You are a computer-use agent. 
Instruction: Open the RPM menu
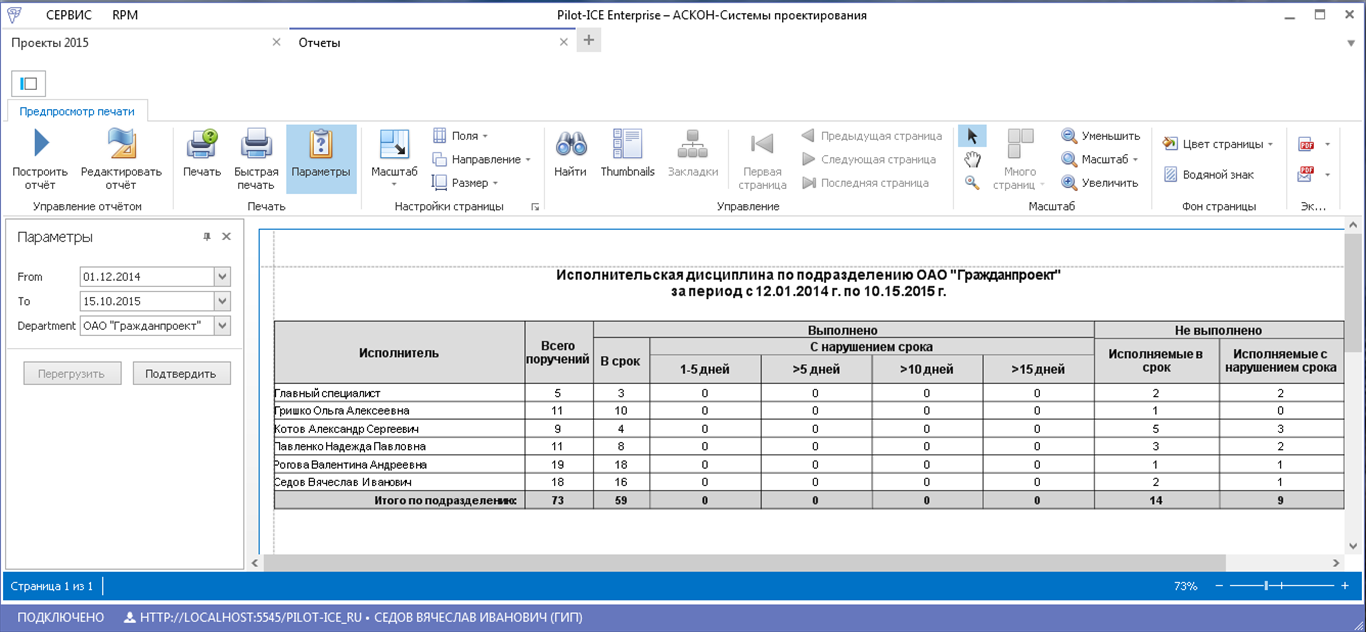tap(125, 15)
